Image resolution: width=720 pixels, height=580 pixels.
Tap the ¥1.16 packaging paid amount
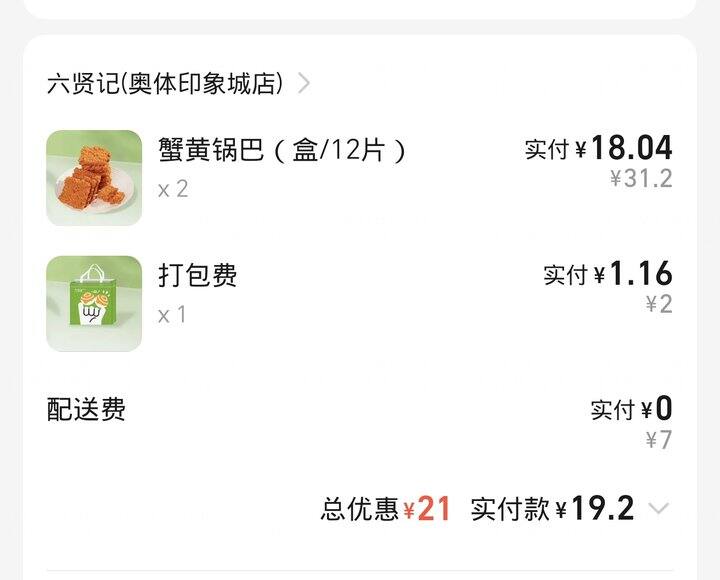tap(640, 274)
